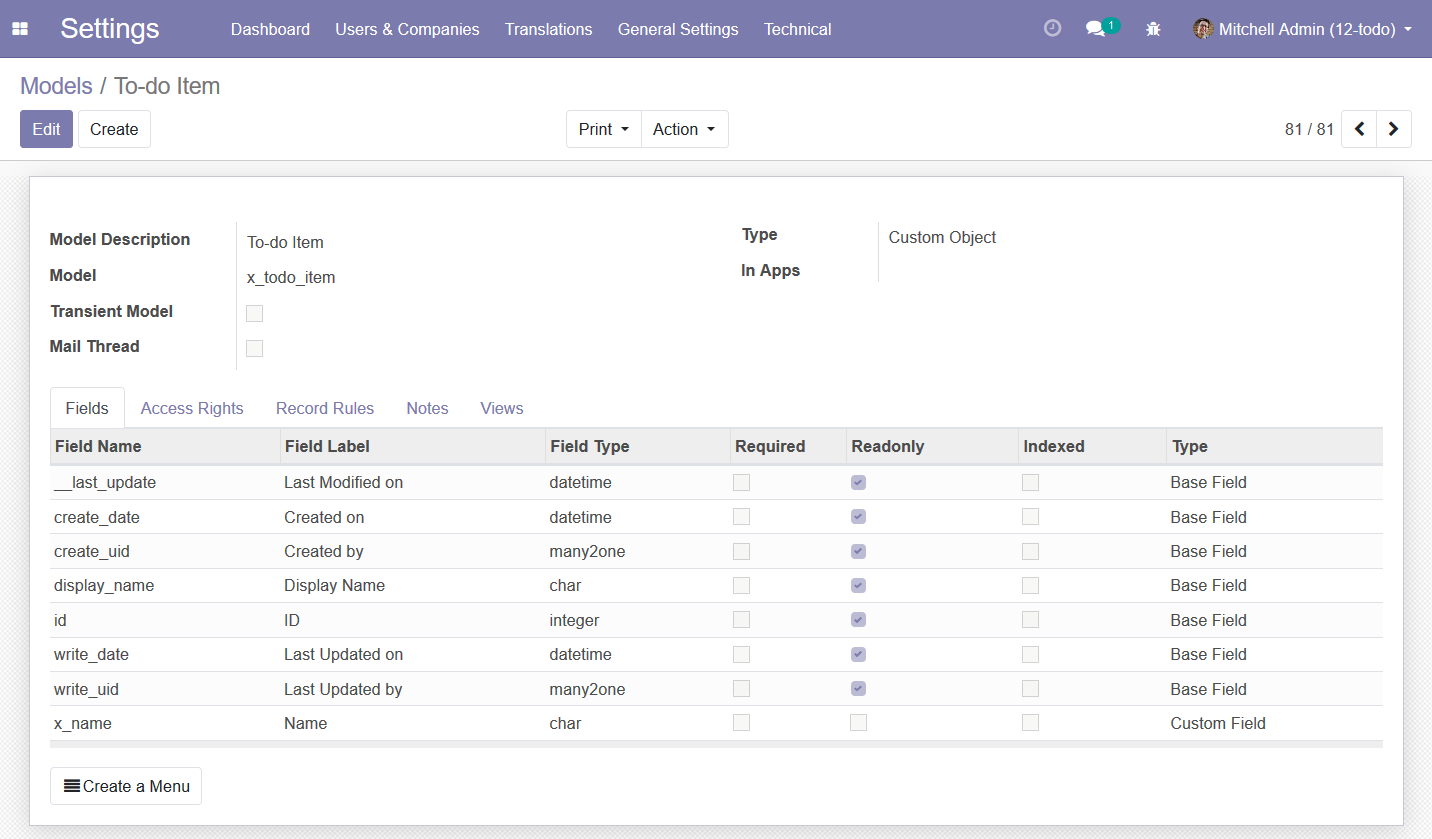Open the activities clock icon

click(1052, 28)
